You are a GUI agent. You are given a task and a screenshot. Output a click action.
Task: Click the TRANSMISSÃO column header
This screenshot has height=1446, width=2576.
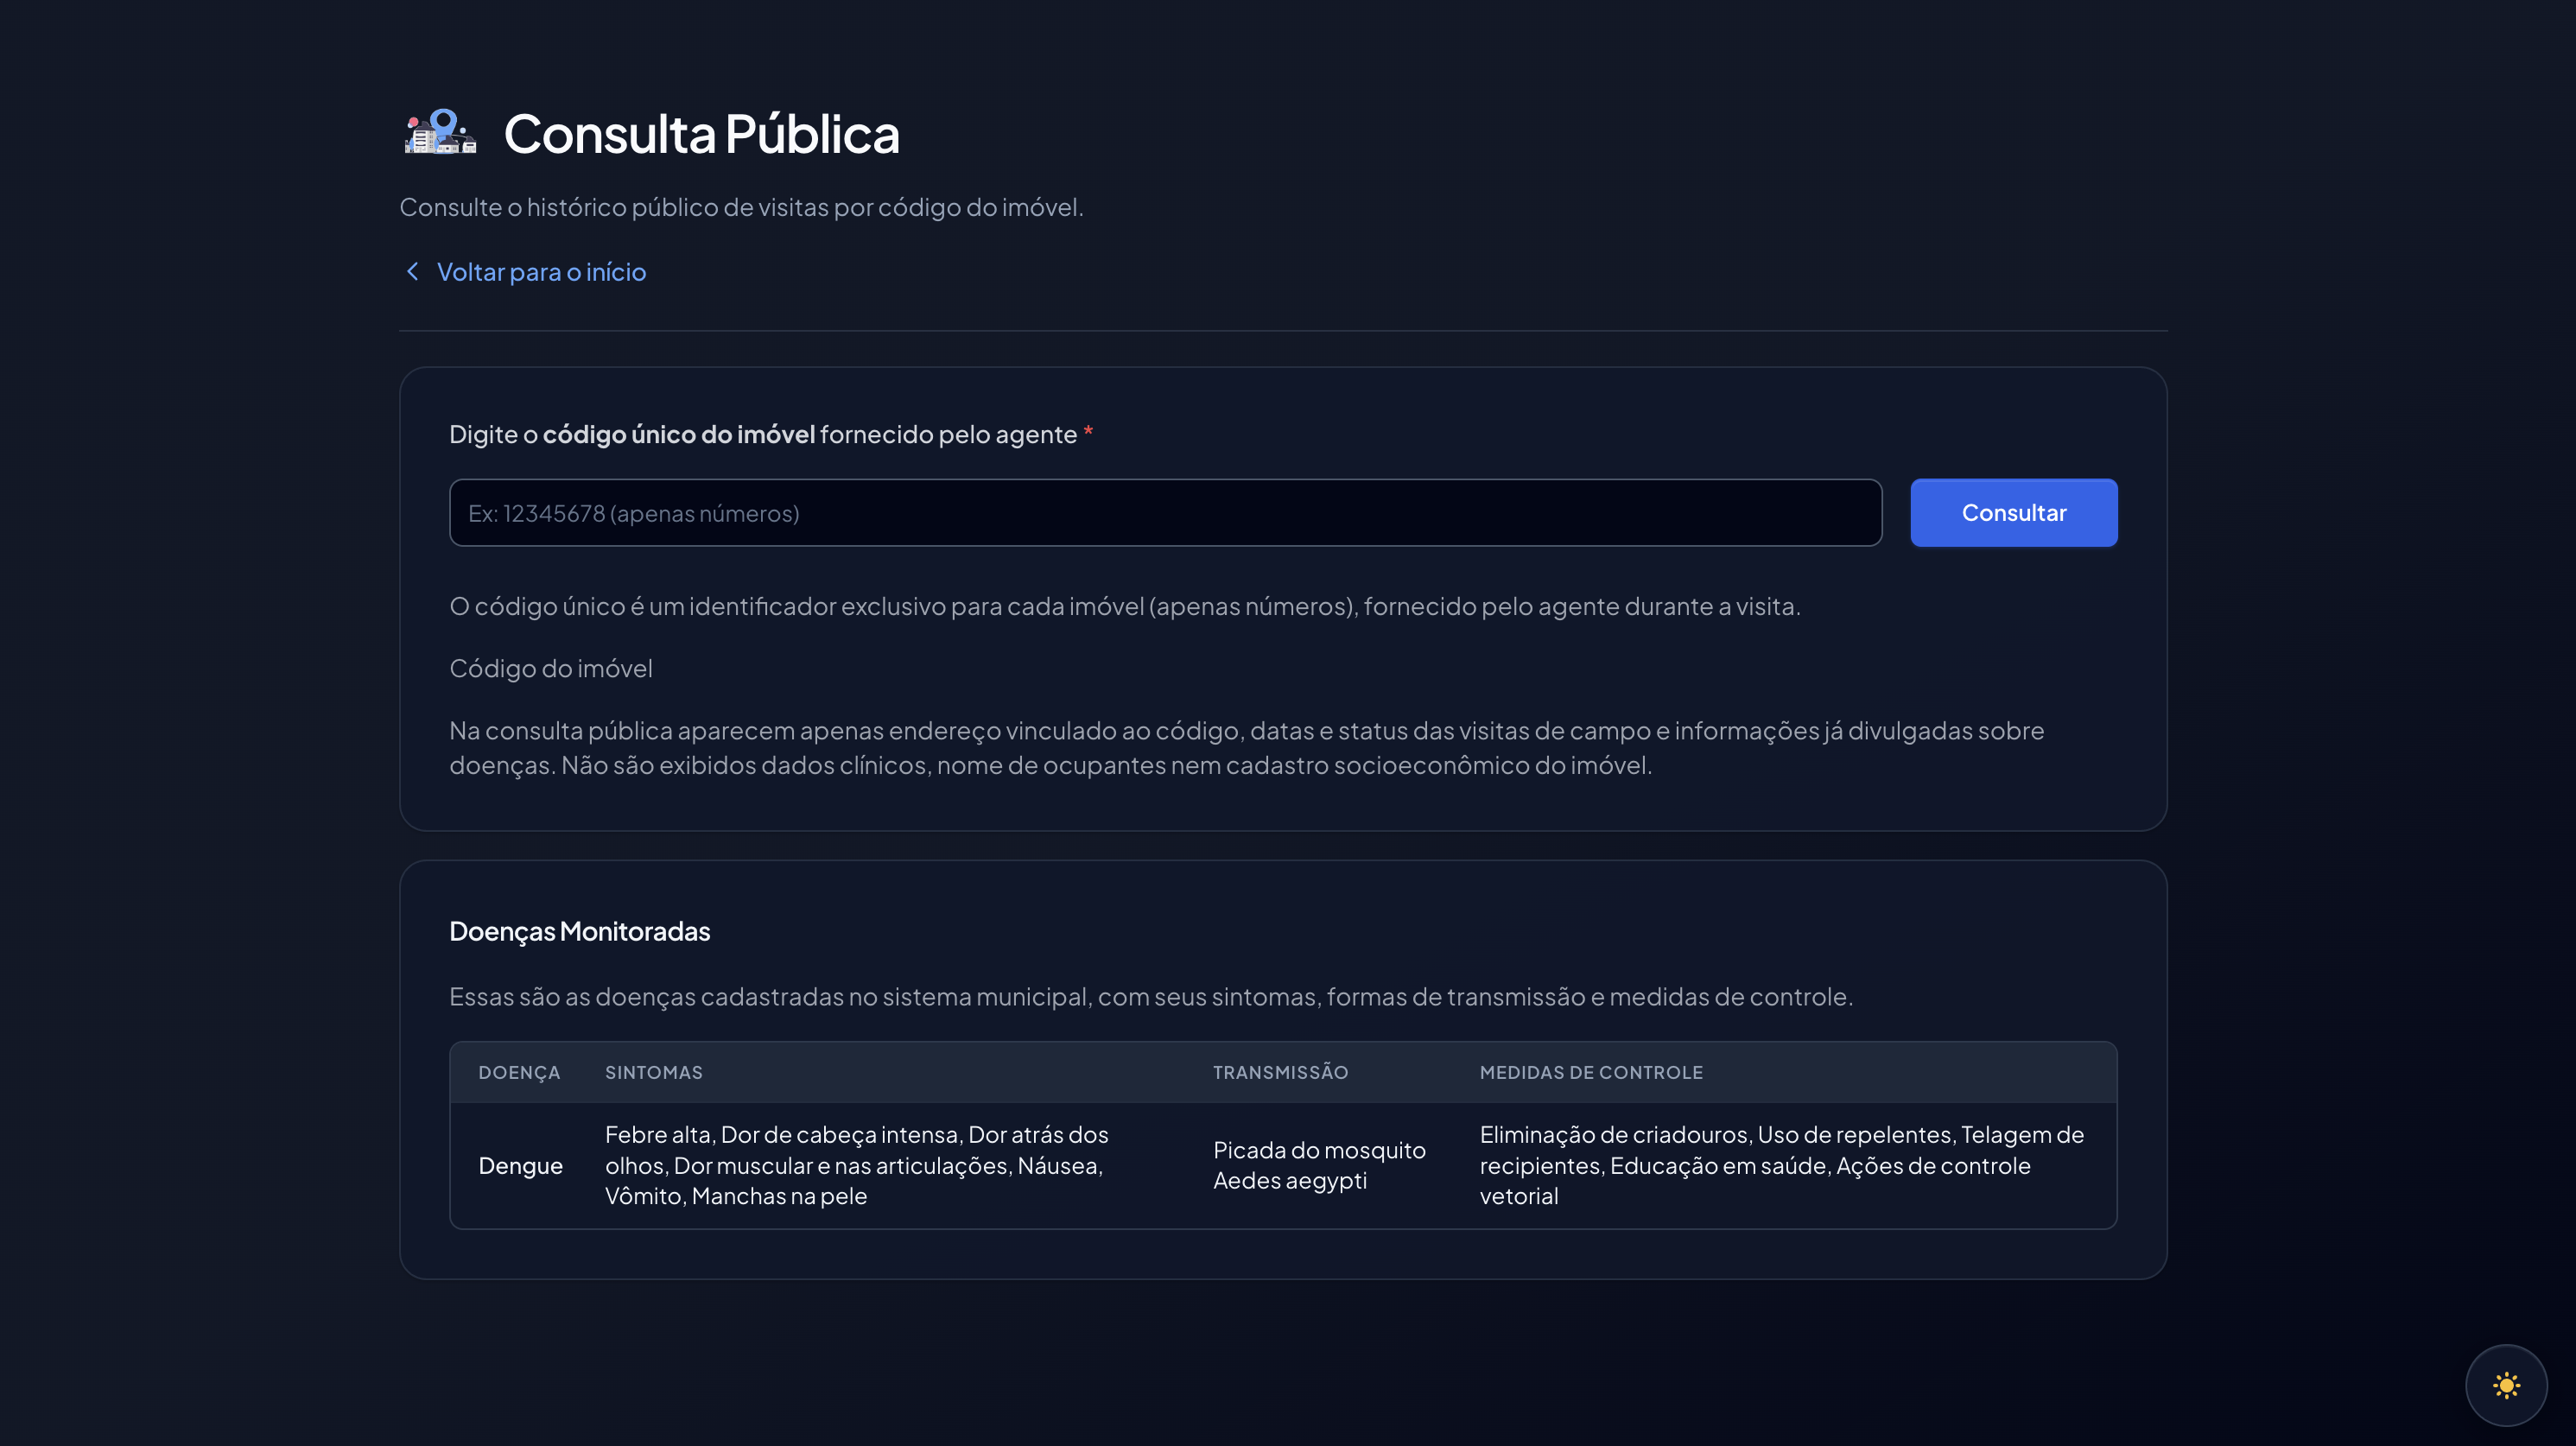pyautogui.click(x=1281, y=1072)
